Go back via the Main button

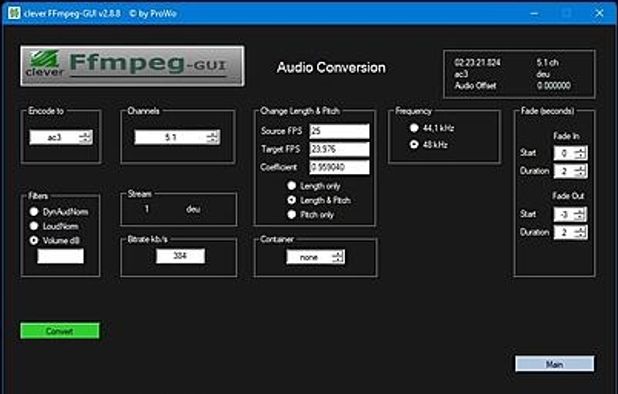(x=555, y=364)
